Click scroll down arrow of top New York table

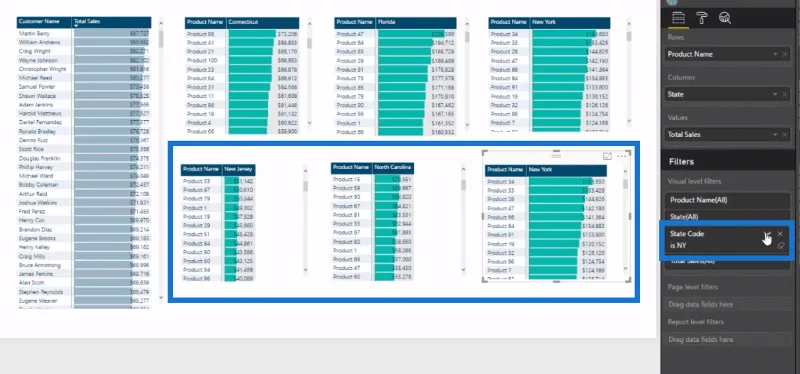pyautogui.click(x=629, y=121)
